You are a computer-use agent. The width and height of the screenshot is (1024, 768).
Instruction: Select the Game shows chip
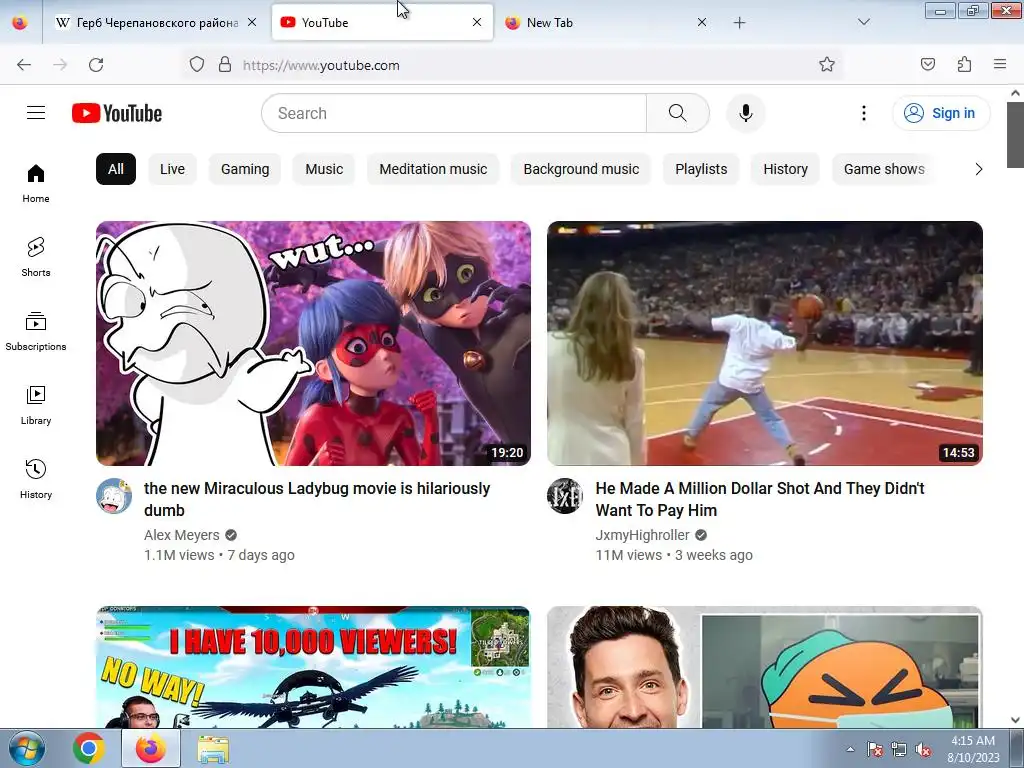click(x=884, y=169)
